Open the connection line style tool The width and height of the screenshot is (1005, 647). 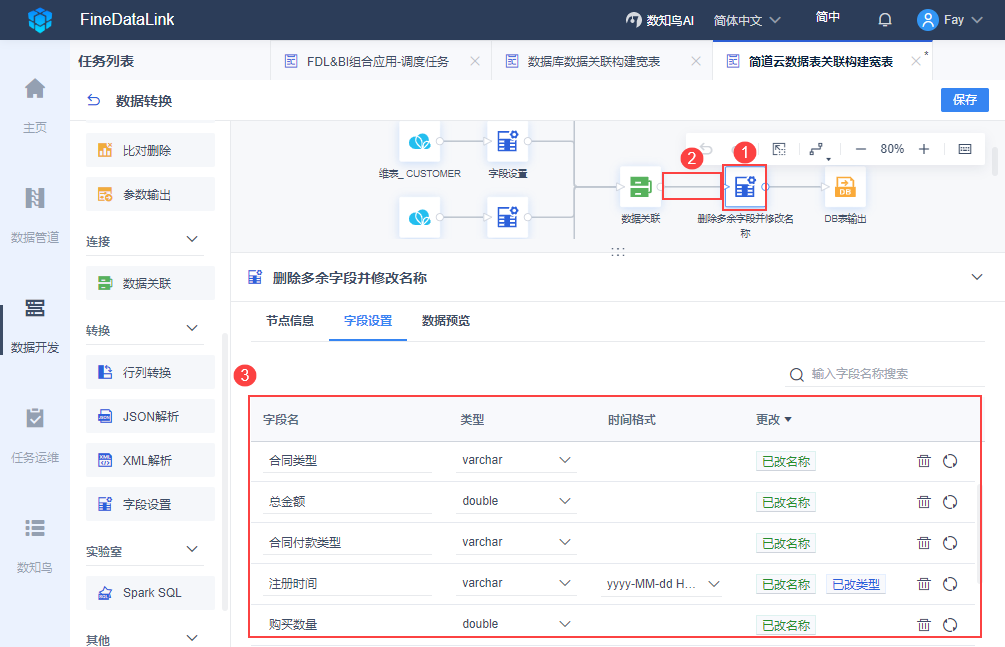pyautogui.click(x=818, y=150)
